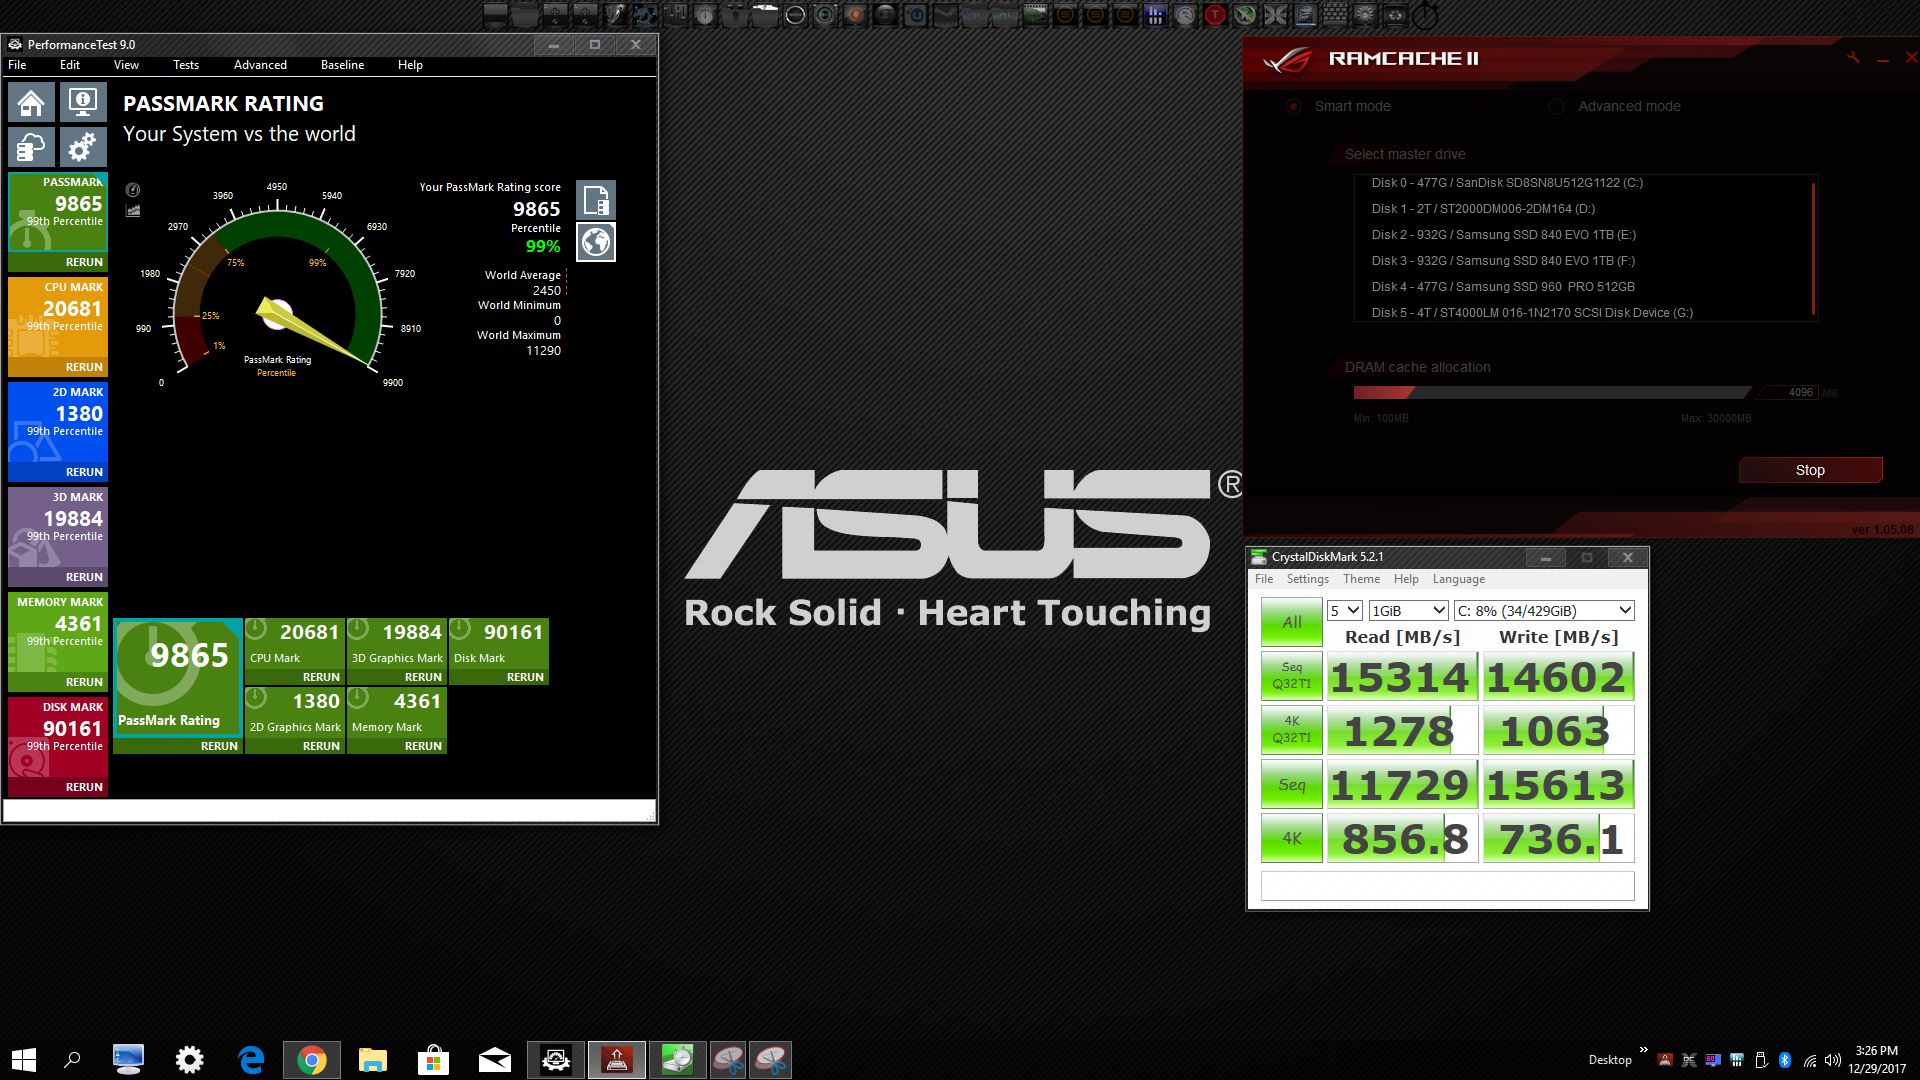
Task: Click the small chart view icon below gauge icon
Action: pyautogui.click(x=133, y=211)
